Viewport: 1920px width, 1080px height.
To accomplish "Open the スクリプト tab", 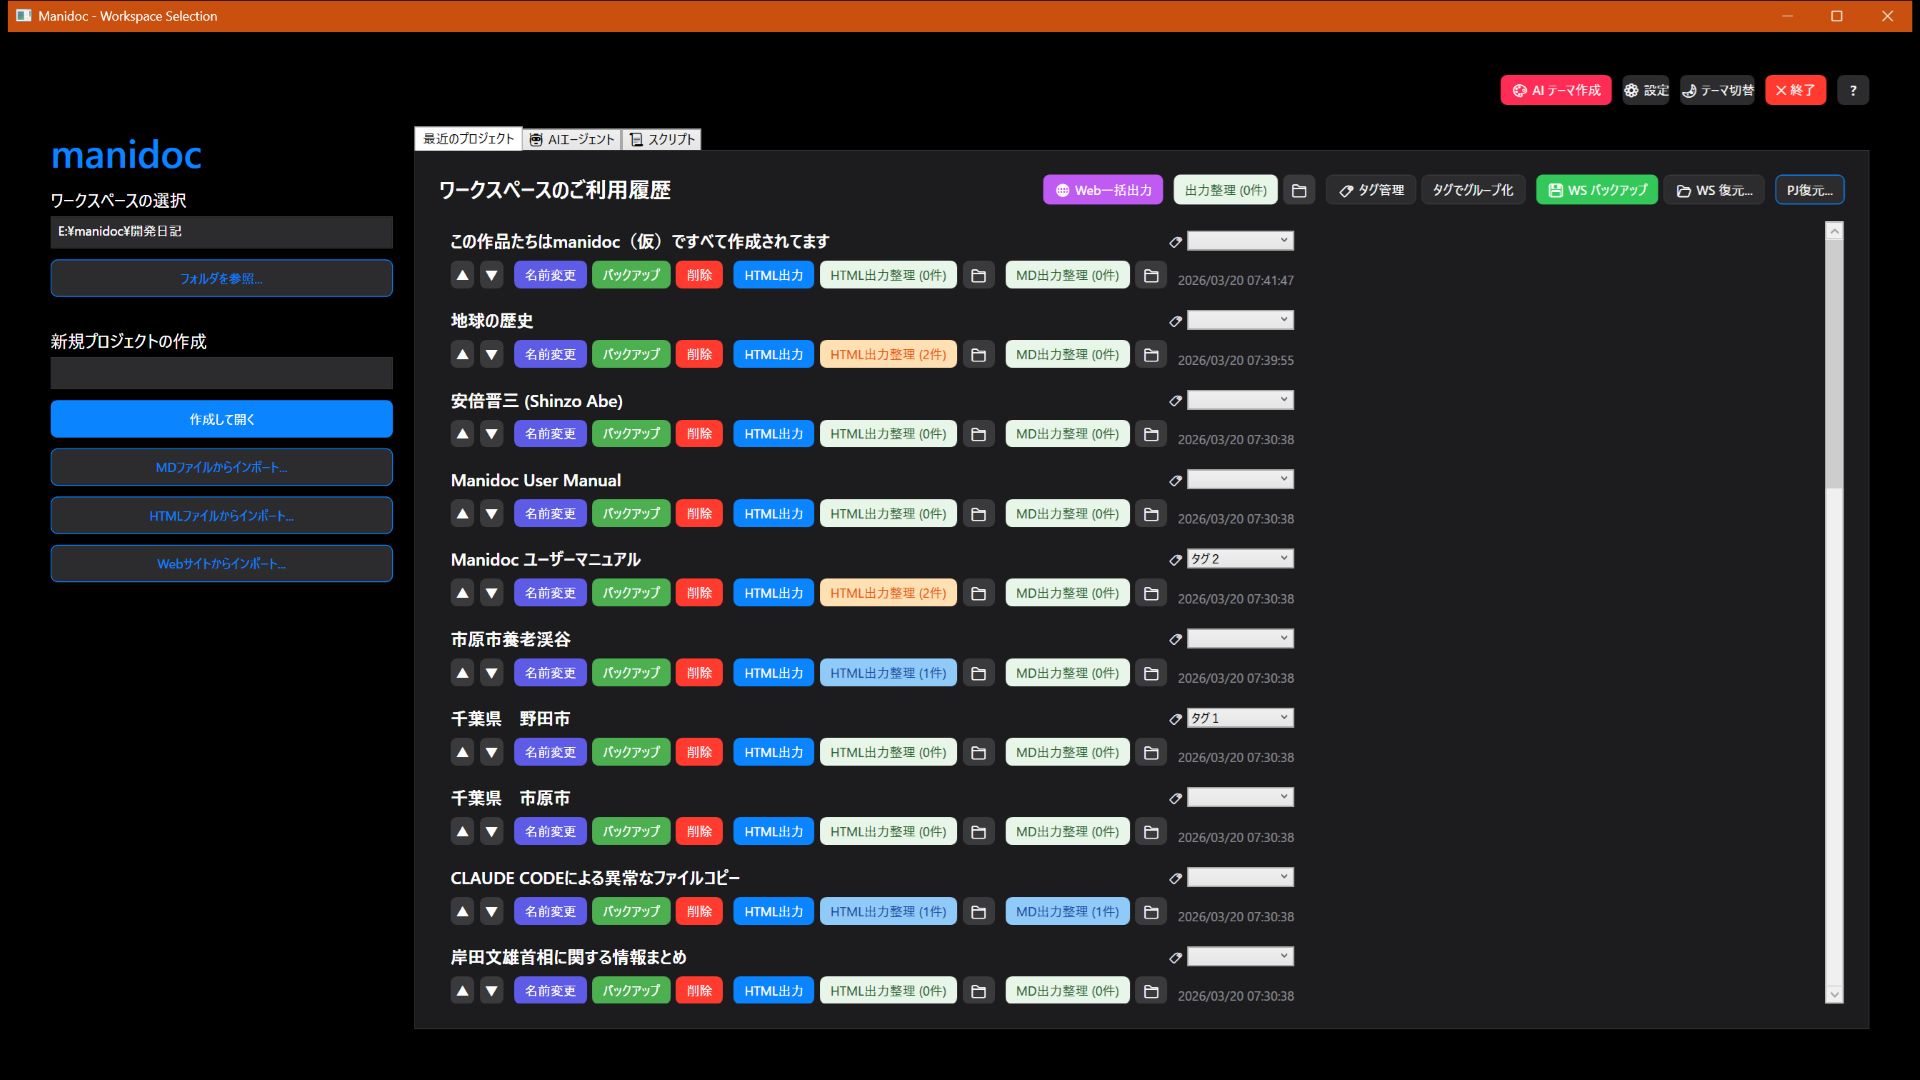I will point(663,139).
